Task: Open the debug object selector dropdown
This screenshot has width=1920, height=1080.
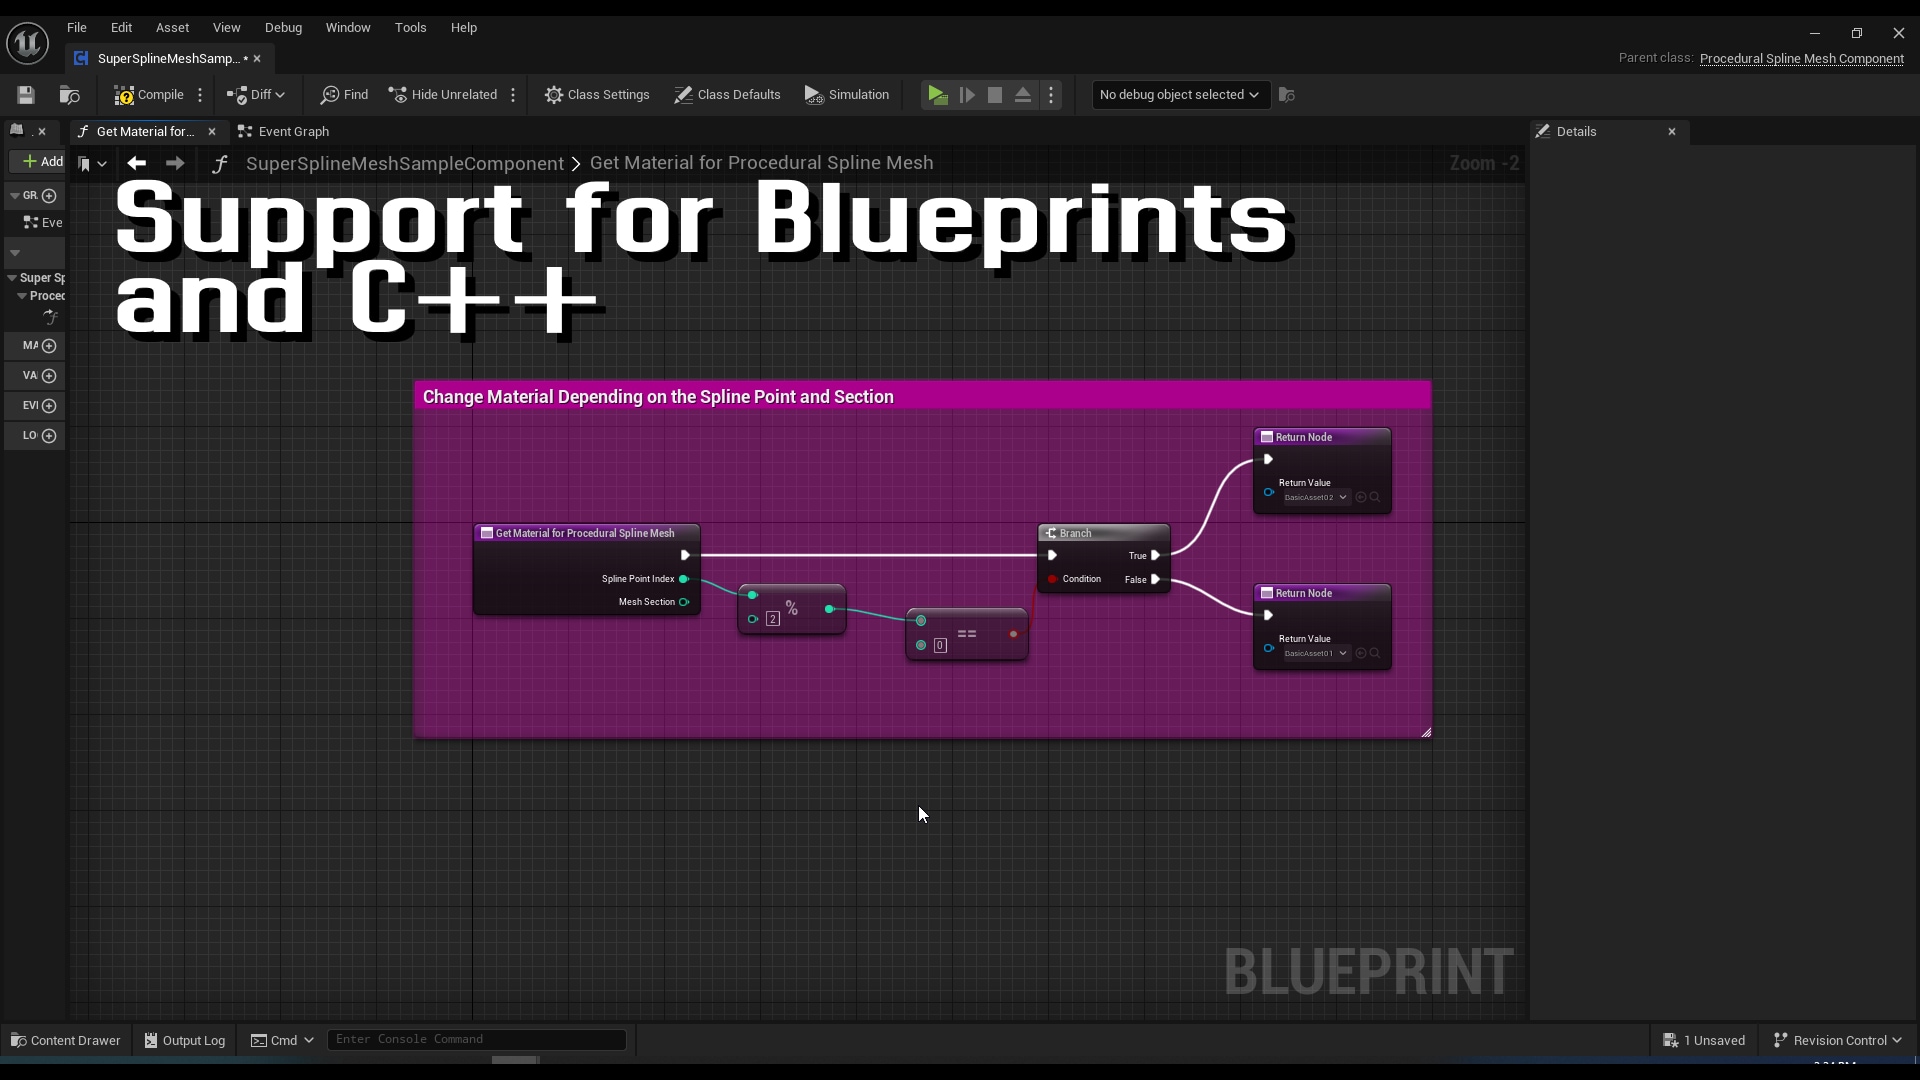Action: [1179, 95]
